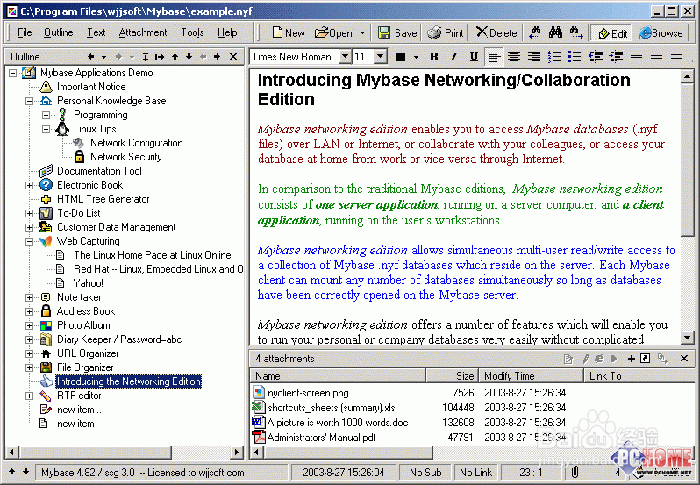Expand the Open button dropdown arrow
Image resolution: width=700 pixels, height=485 pixels.
pyautogui.click(x=362, y=33)
